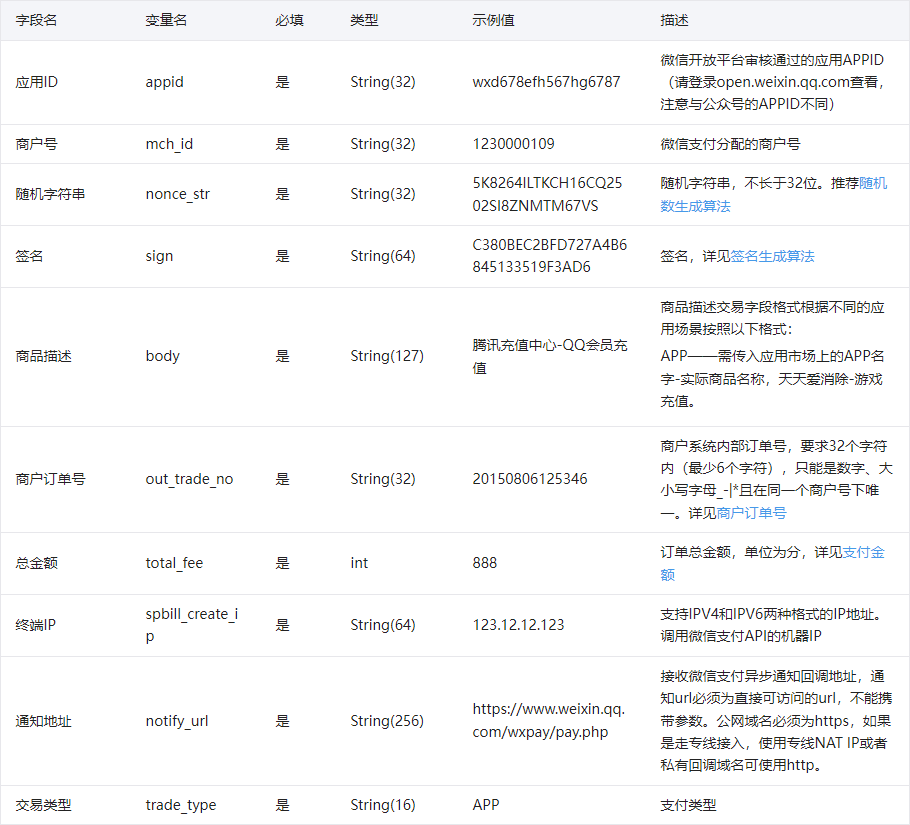Image resolution: width=910 pixels, height=825 pixels.
Task: Select example value 20150806125346
Action: (x=530, y=479)
